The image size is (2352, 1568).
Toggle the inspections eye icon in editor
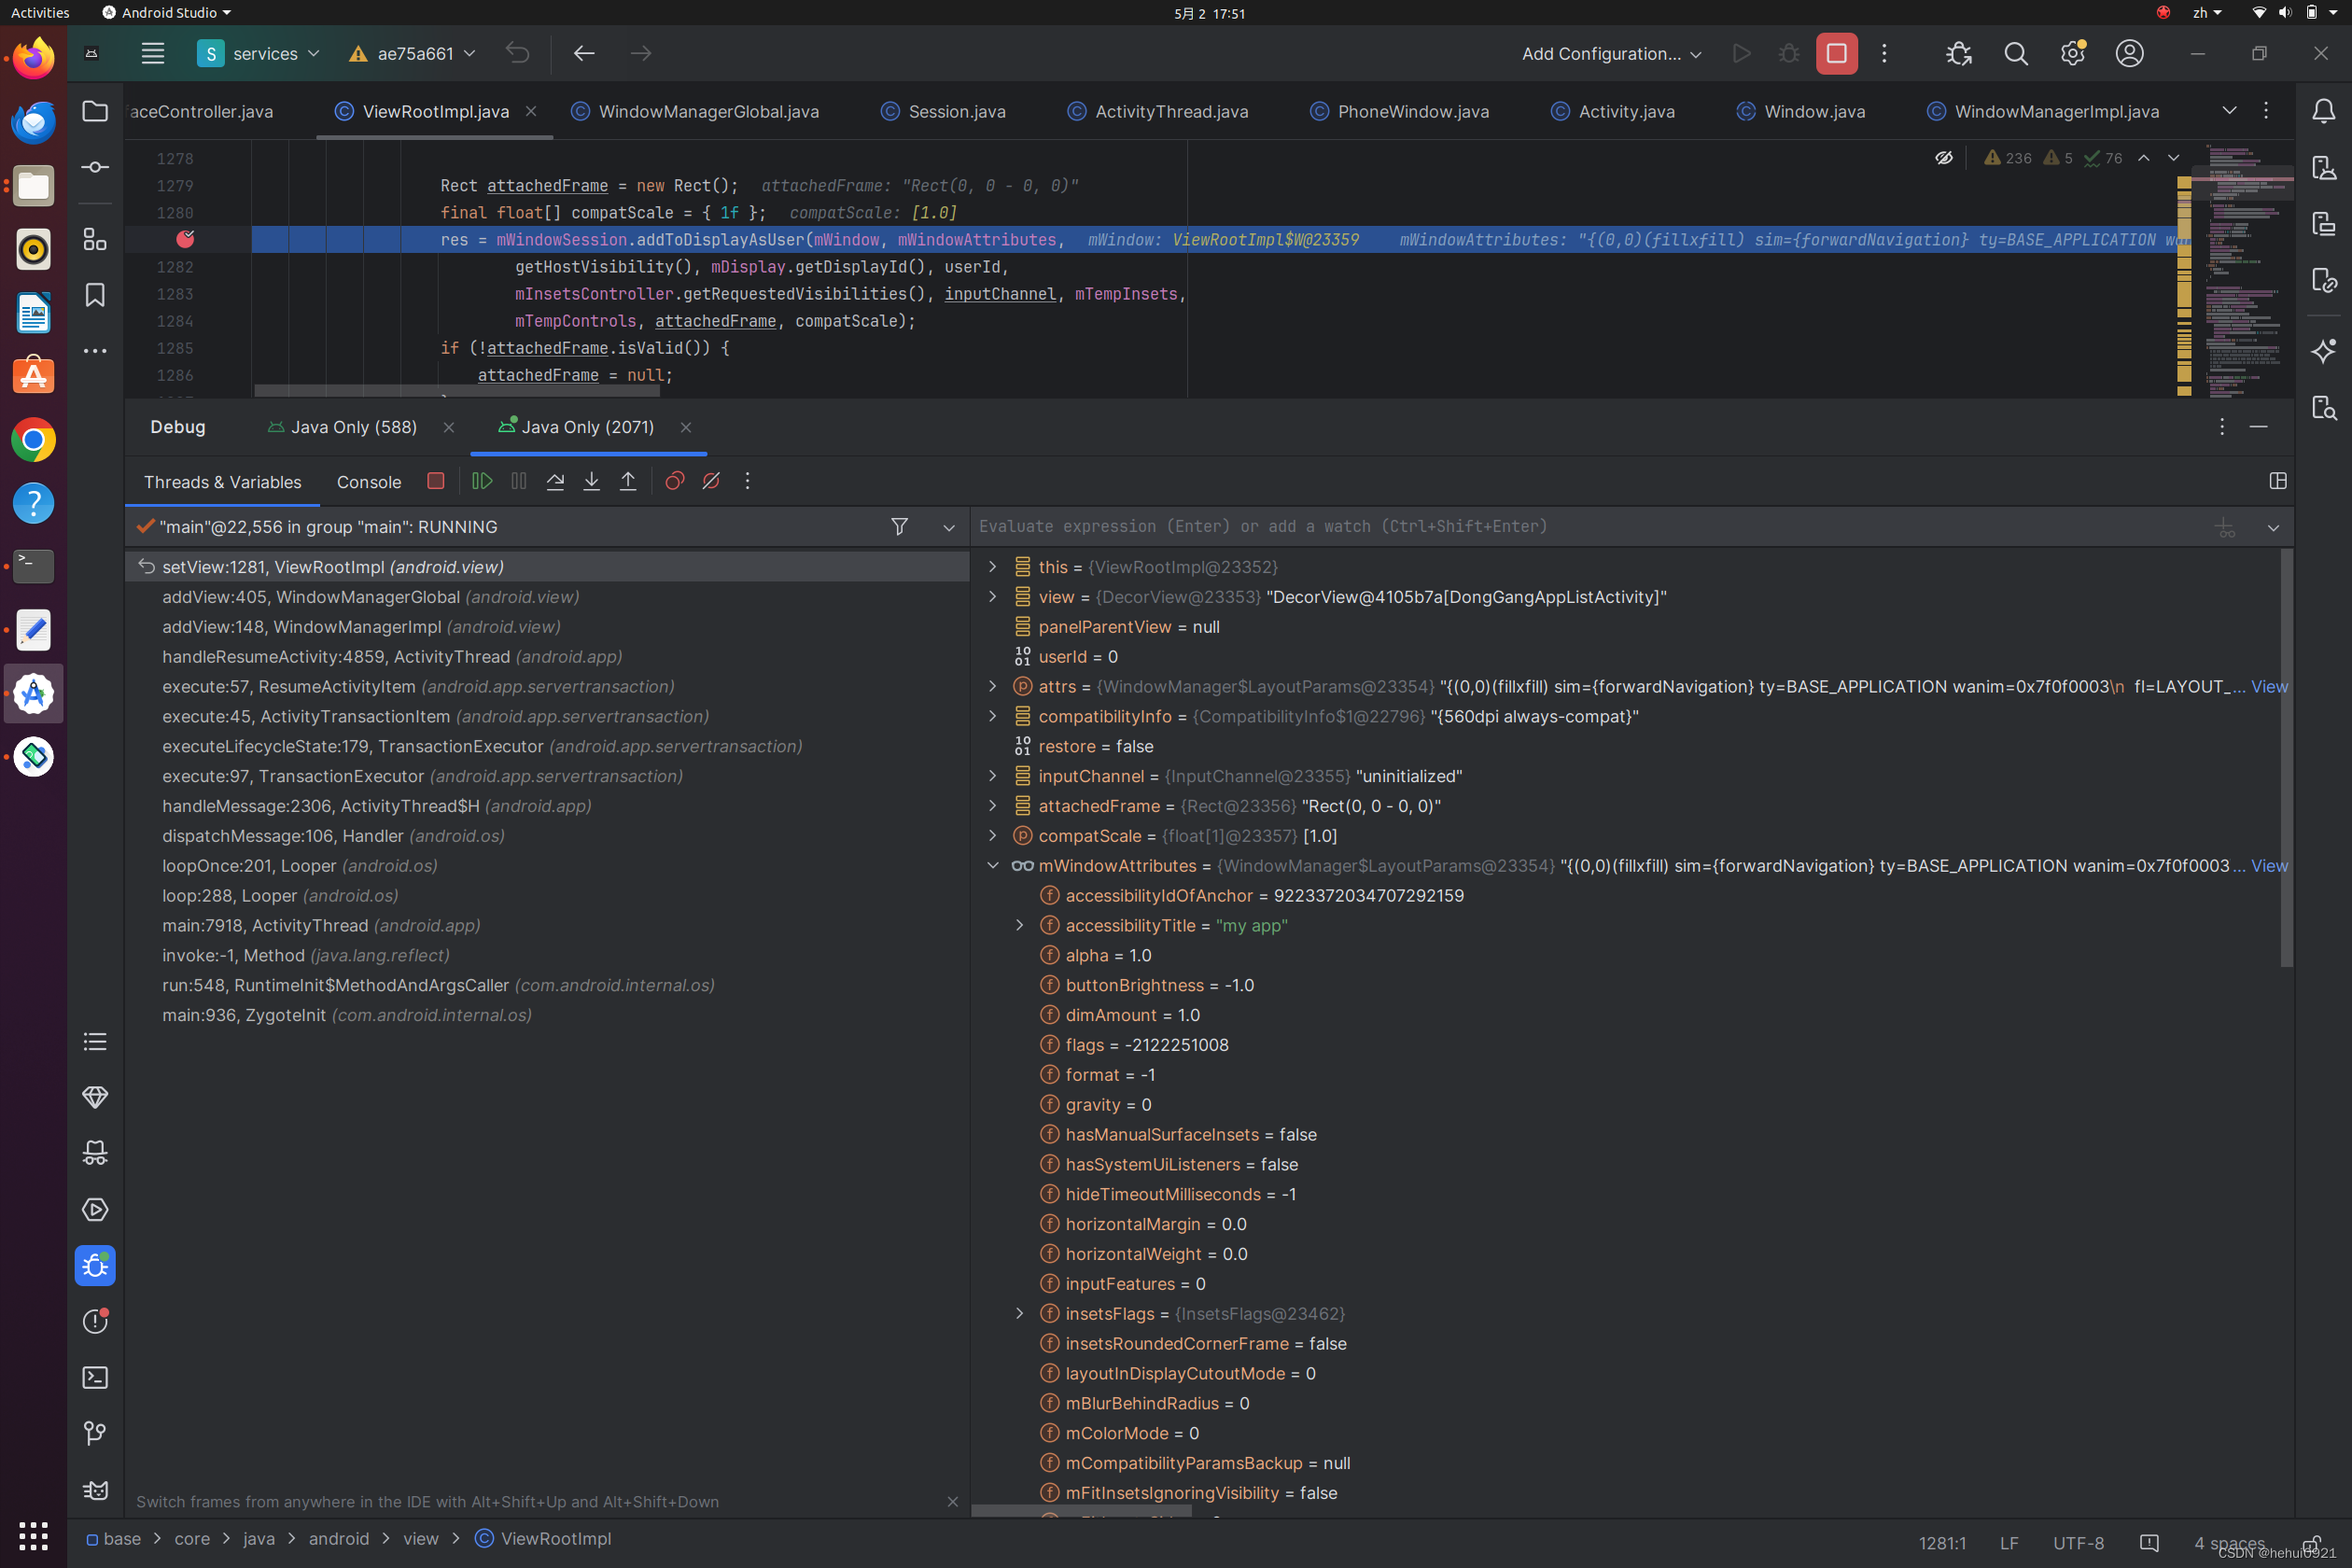(1944, 158)
